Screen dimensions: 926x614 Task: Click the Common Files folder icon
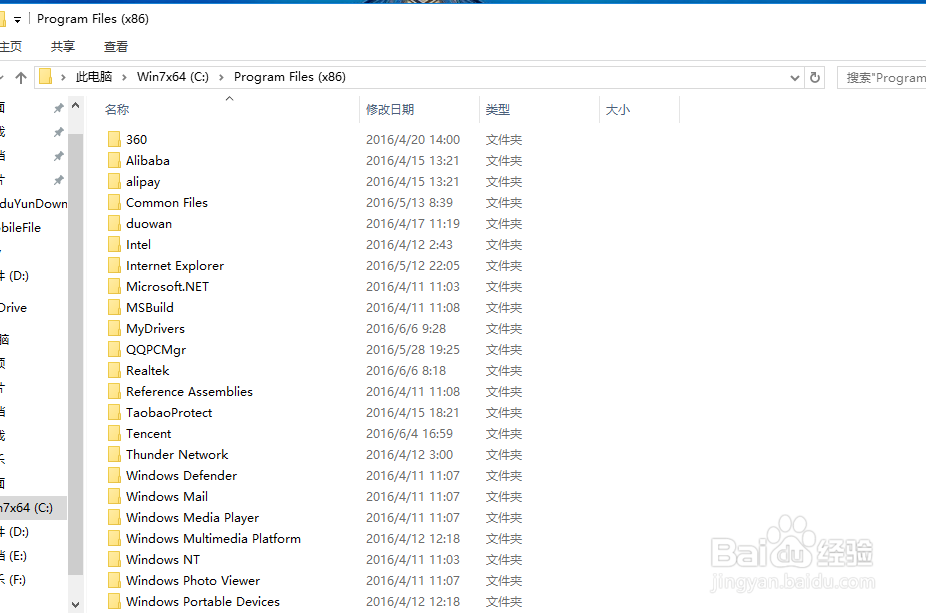(115, 203)
